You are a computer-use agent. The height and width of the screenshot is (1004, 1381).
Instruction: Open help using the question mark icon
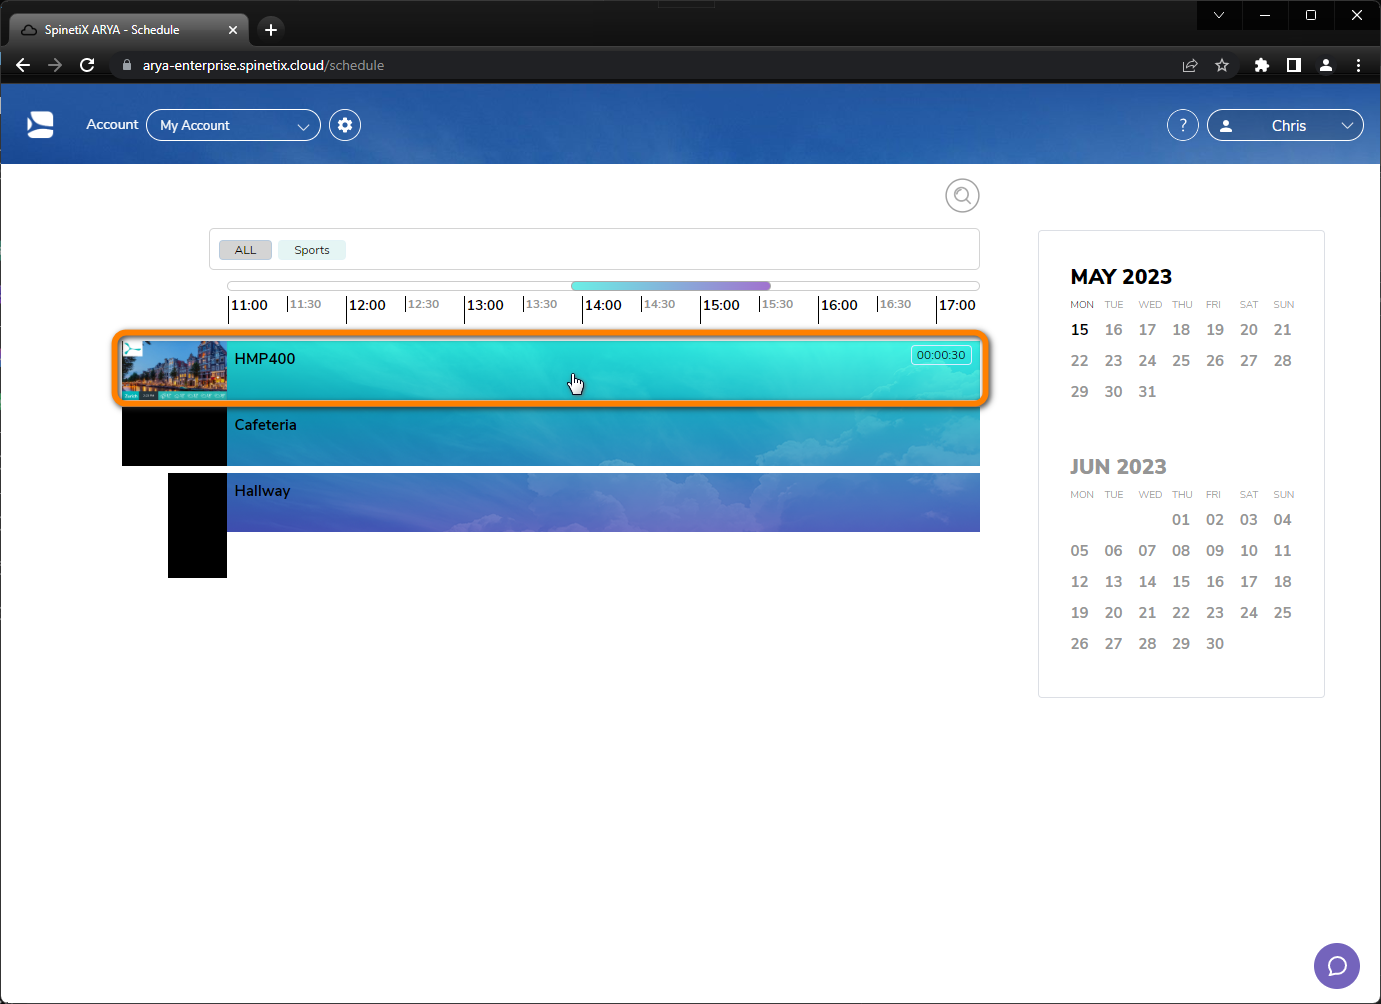[1183, 124]
